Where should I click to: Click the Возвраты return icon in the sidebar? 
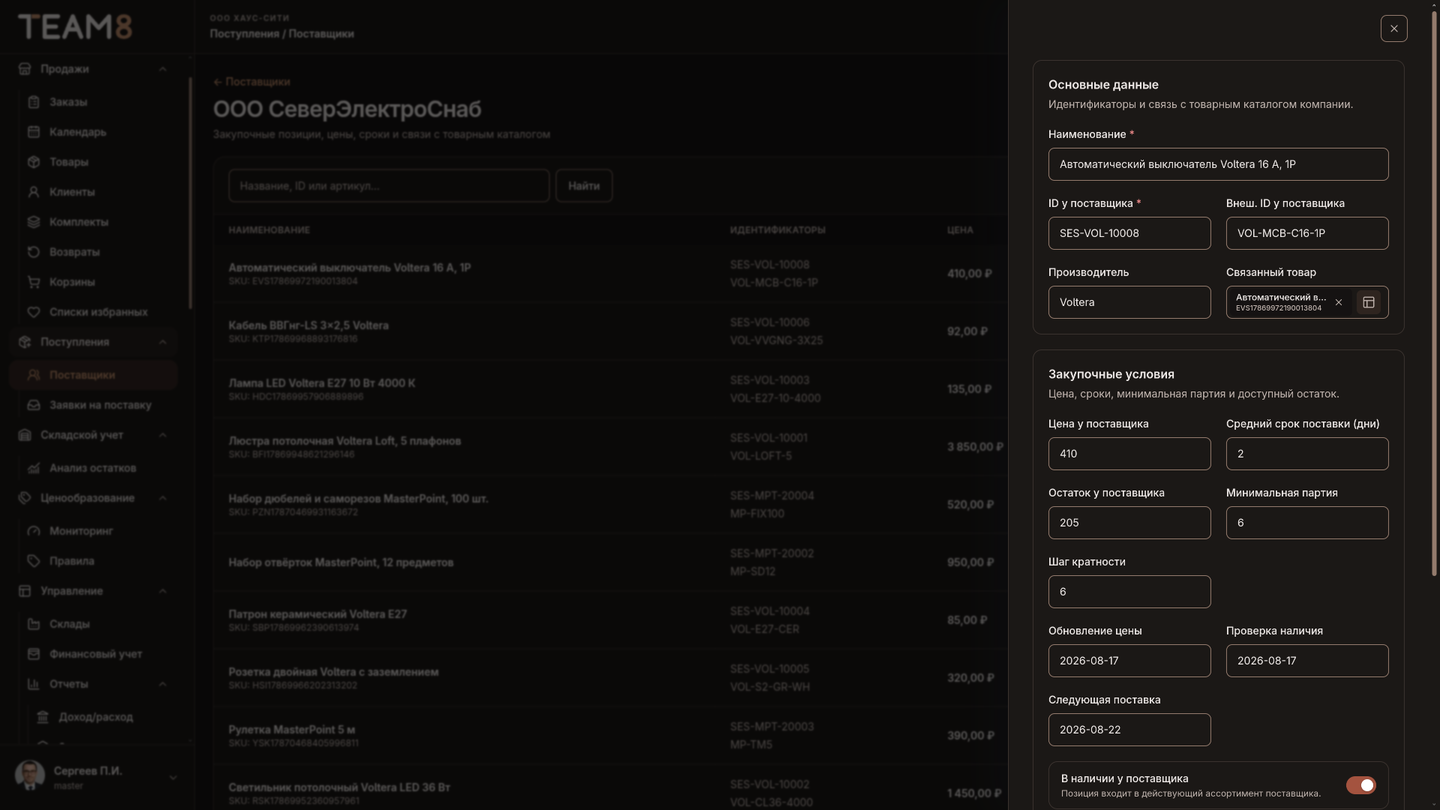click(x=34, y=252)
